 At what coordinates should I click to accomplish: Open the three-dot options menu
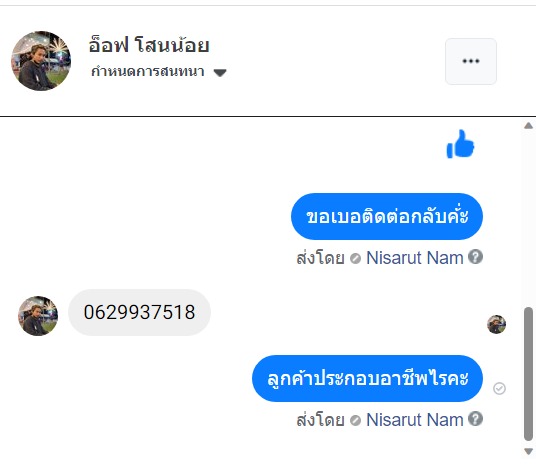tap(471, 61)
